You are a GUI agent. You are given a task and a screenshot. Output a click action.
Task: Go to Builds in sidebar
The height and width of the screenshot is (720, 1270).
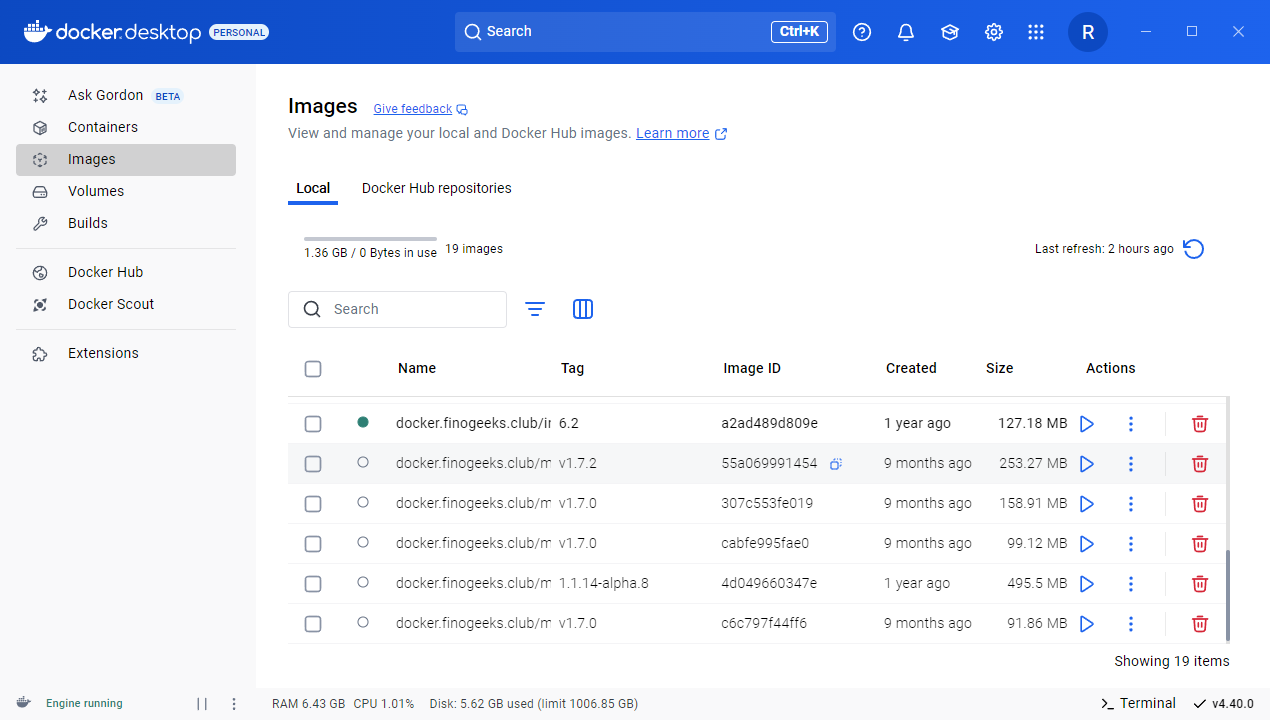(x=126, y=223)
